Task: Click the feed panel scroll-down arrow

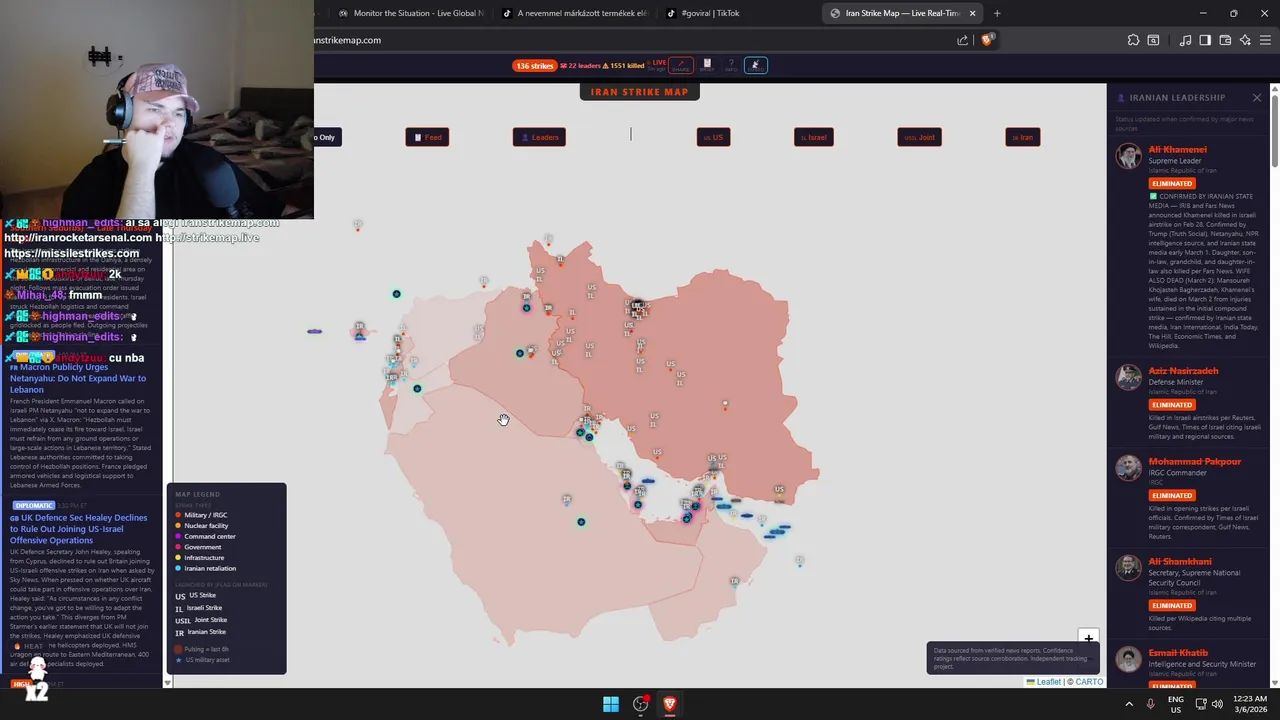Action: pyautogui.click(x=167, y=682)
